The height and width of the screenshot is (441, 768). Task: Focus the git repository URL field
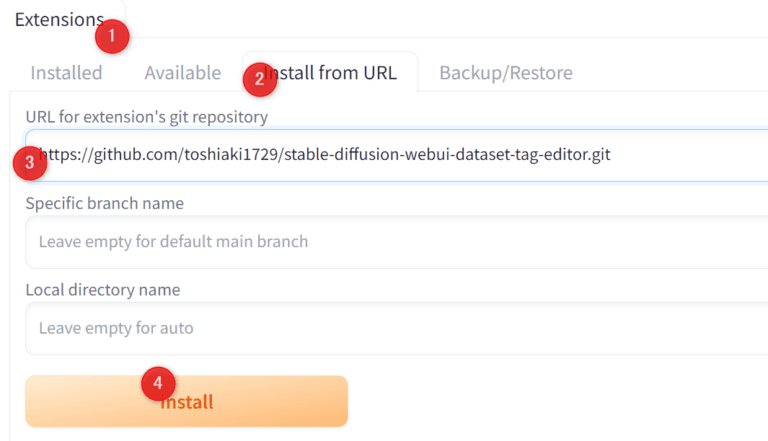coord(400,155)
